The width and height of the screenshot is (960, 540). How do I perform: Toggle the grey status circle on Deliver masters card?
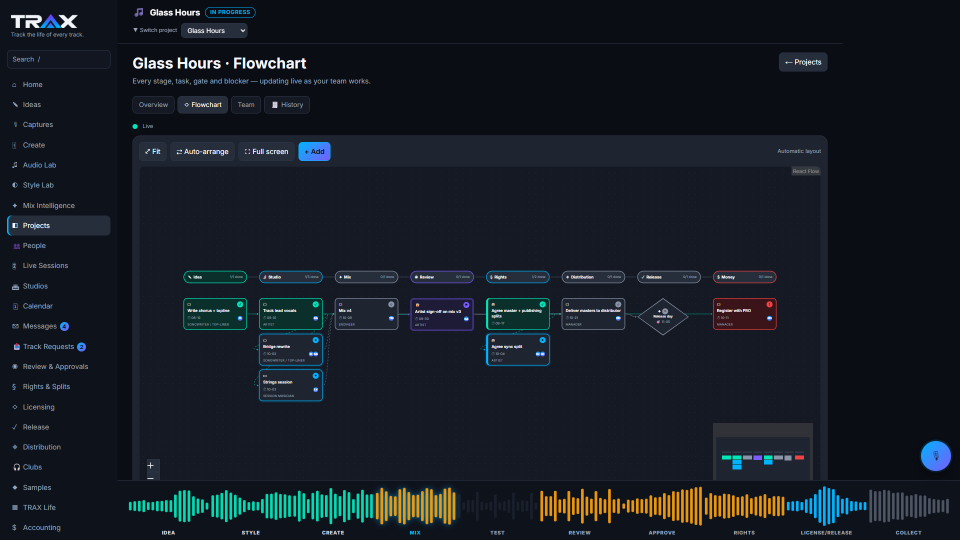pos(618,304)
